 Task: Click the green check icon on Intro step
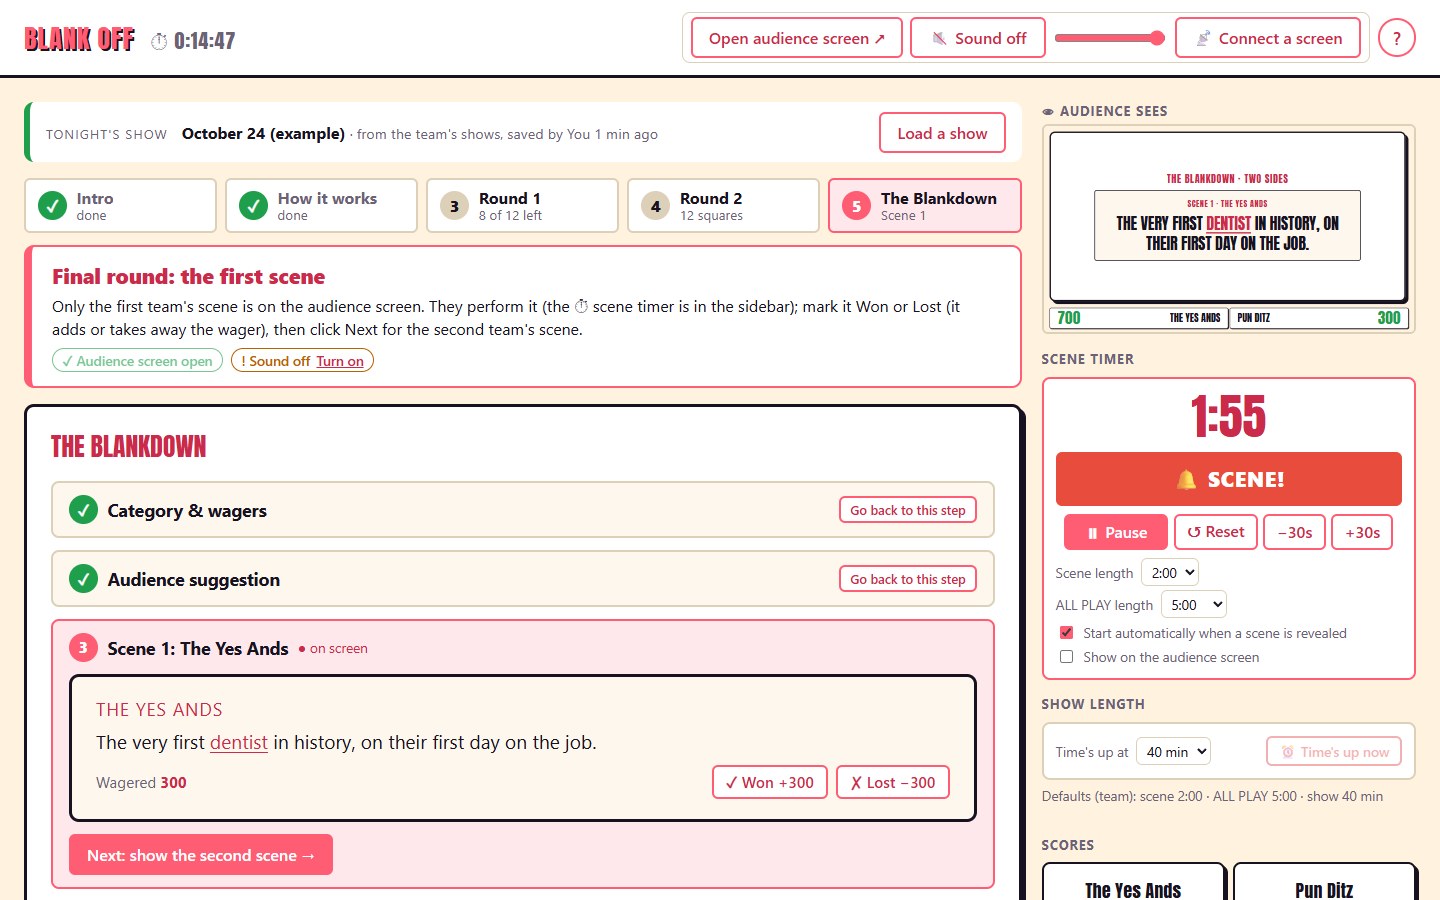pos(52,206)
